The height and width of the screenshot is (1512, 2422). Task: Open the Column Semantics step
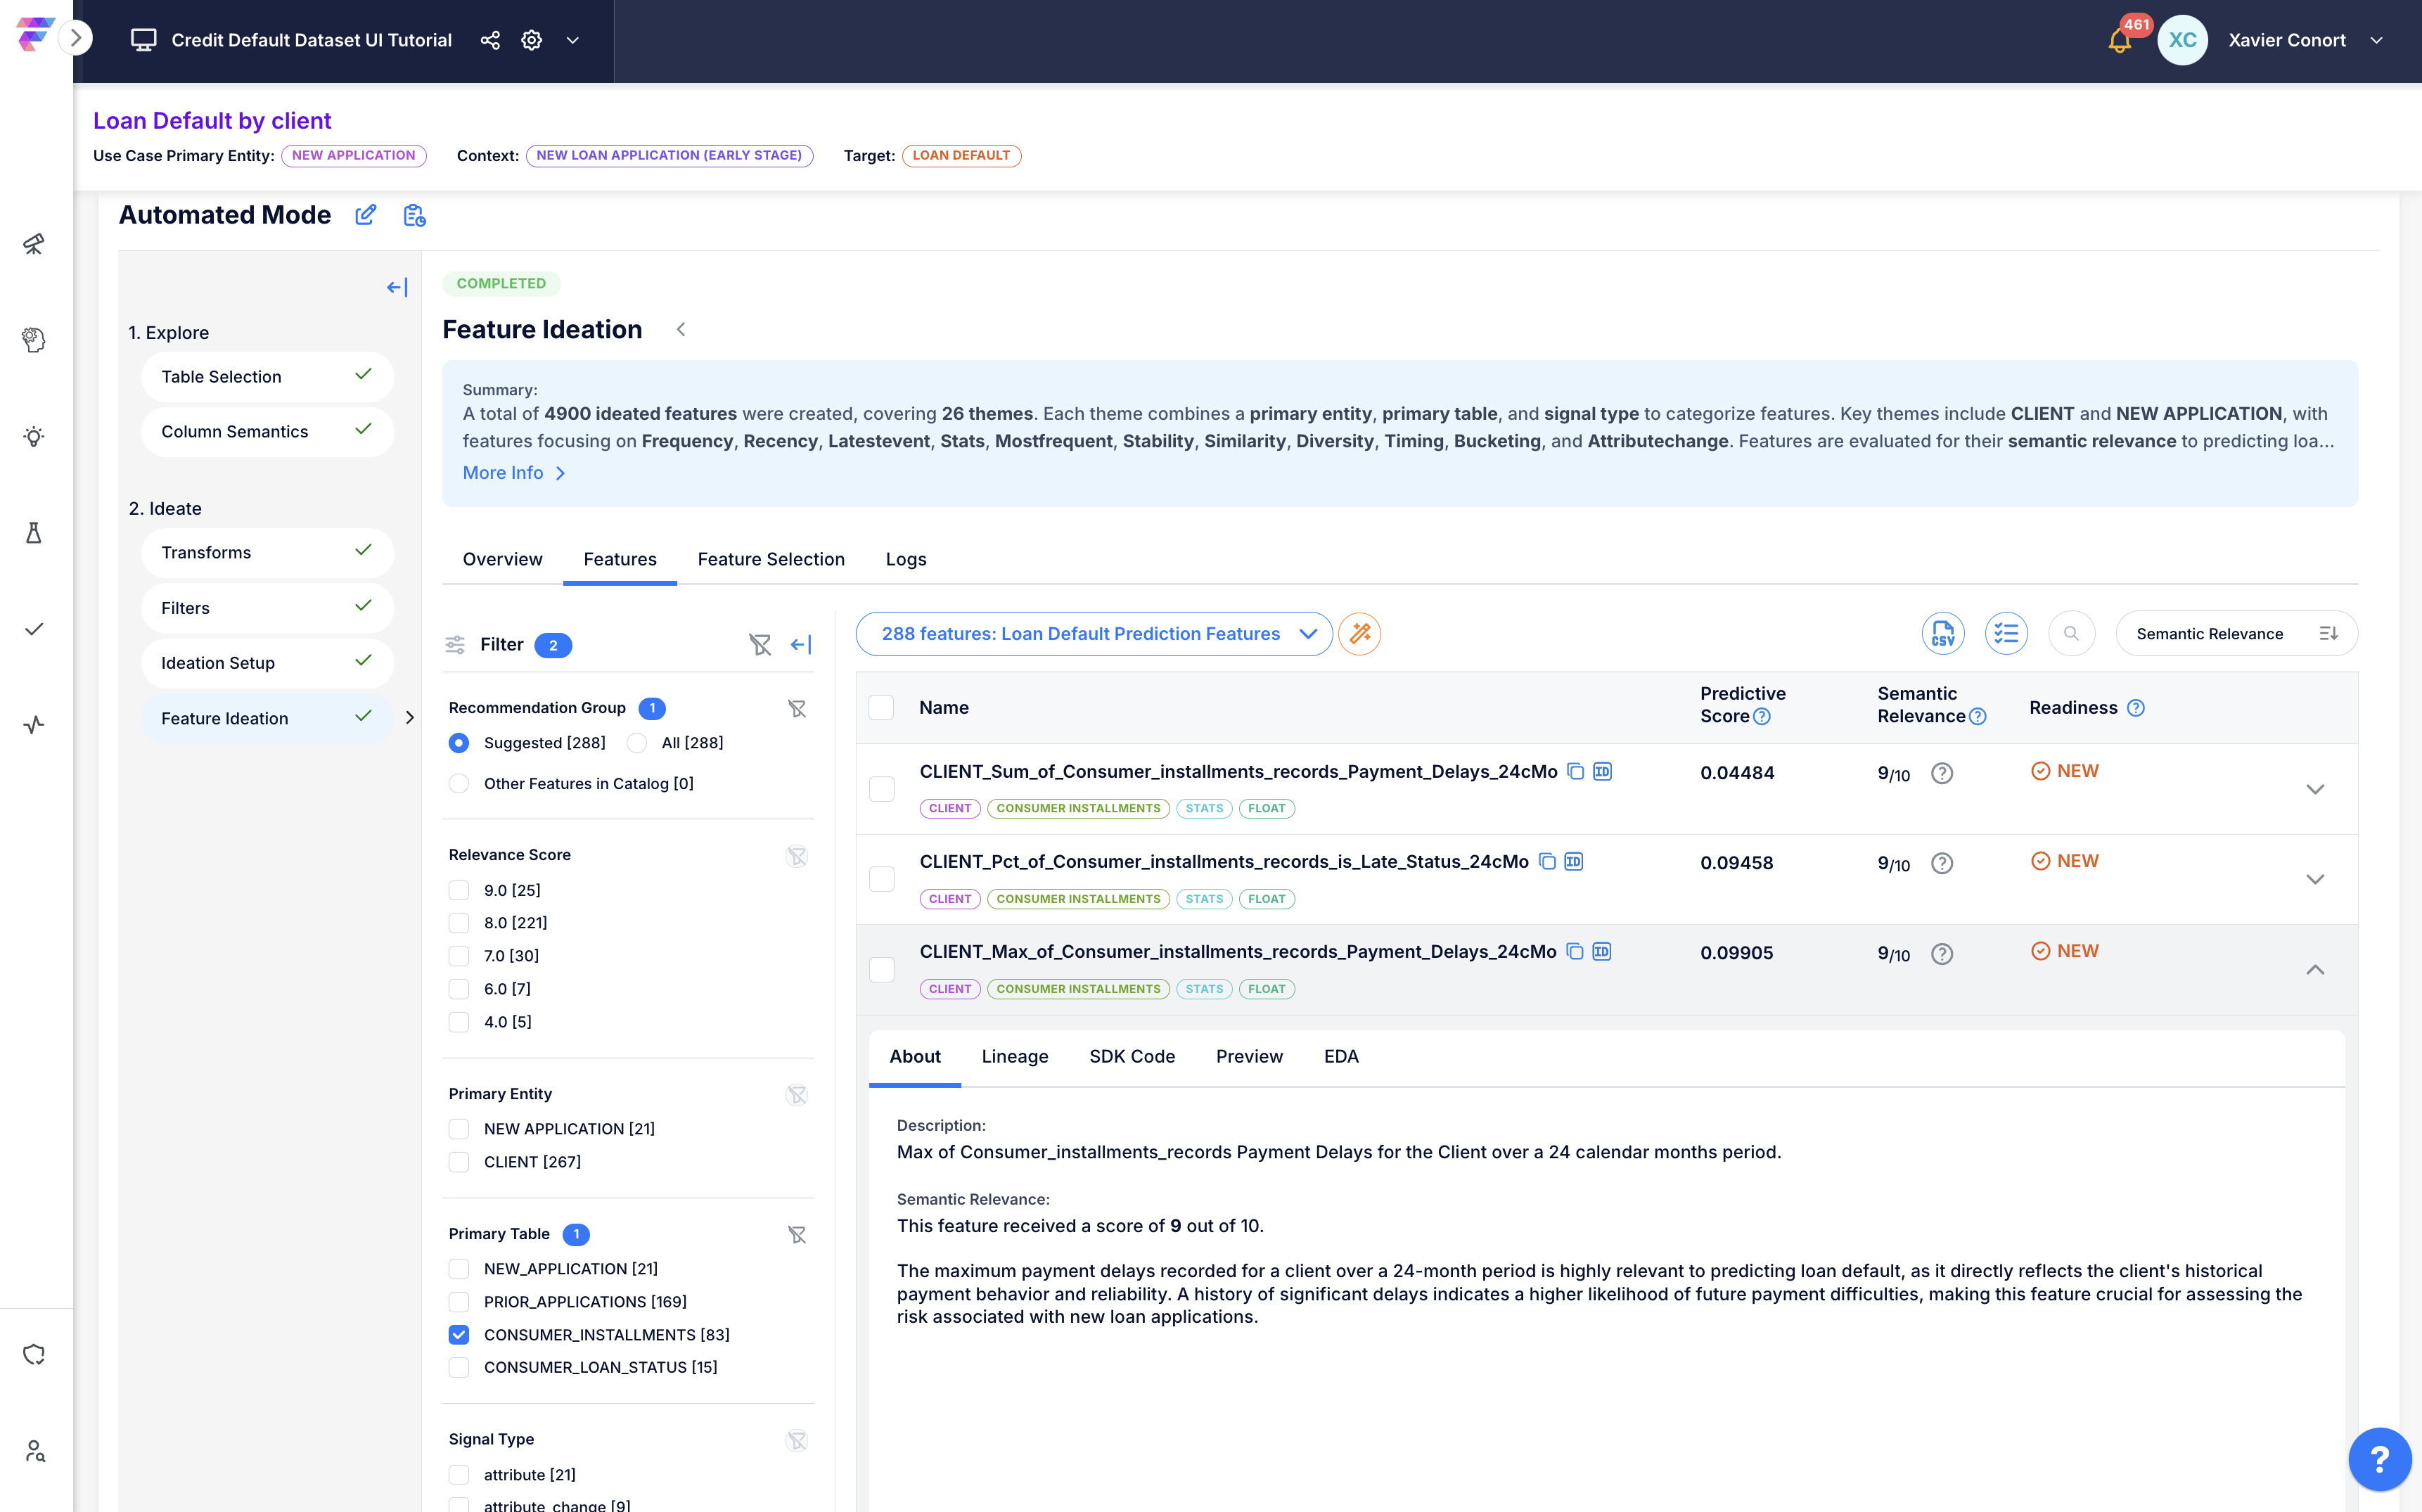(267, 432)
